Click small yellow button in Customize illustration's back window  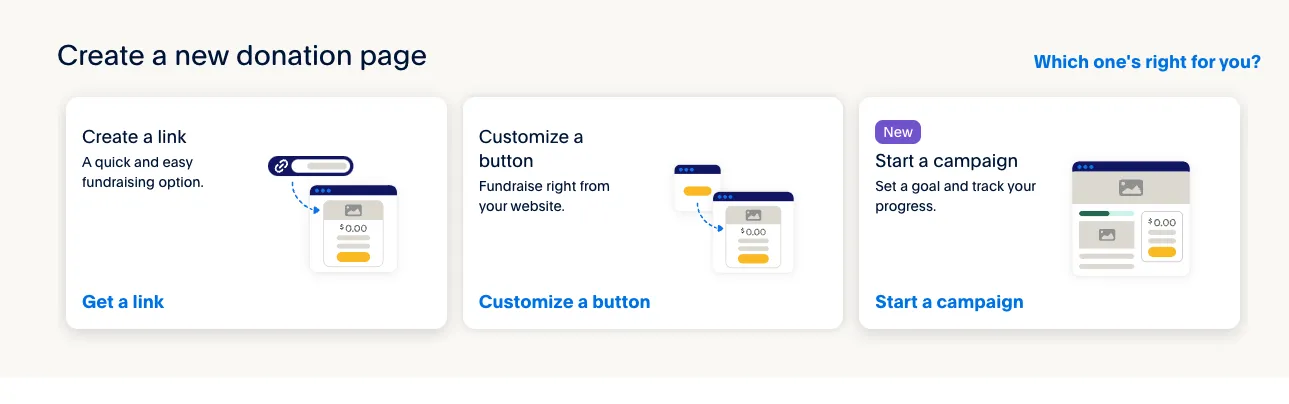tap(697, 191)
